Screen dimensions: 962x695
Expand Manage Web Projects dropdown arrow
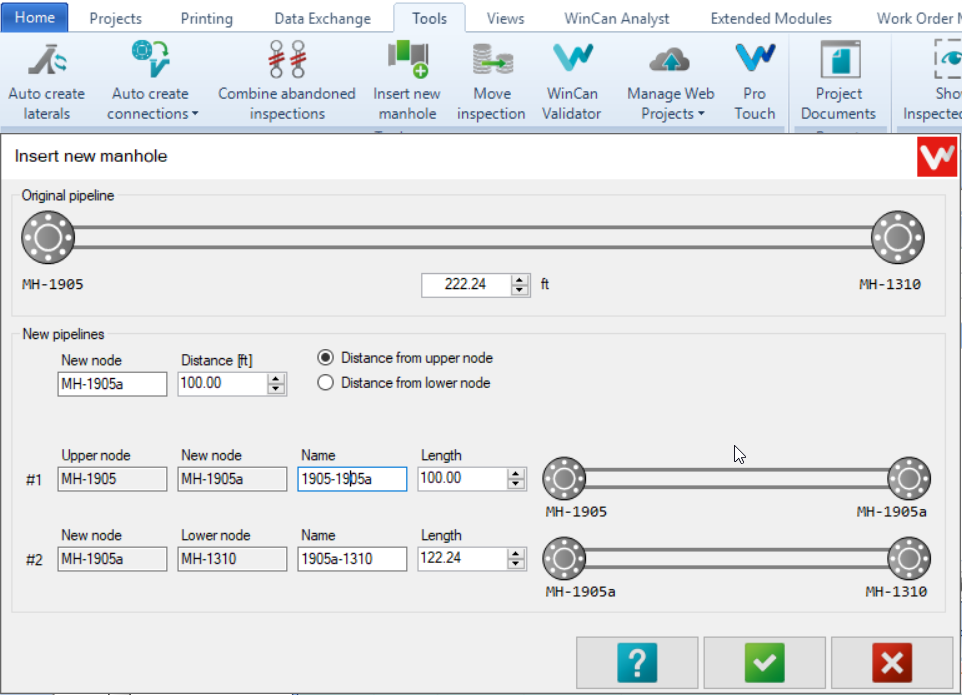click(x=701, y=114)
